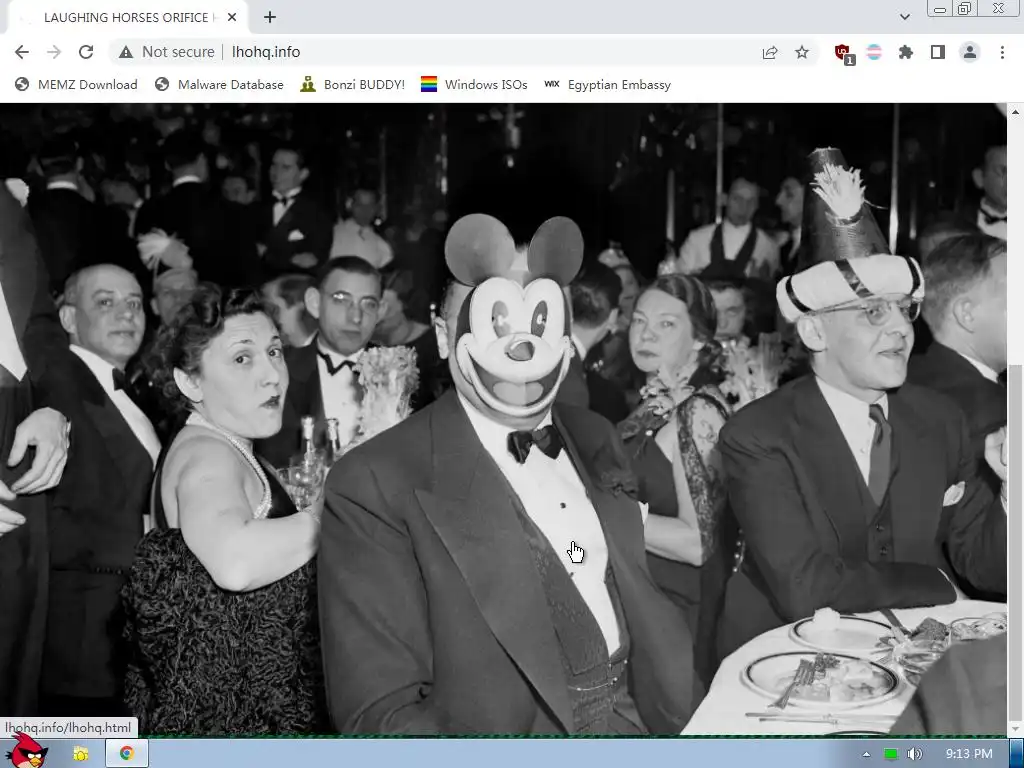Viewport: 1024px width, 768px height.
Task: Open a new browser tab
Action: (270, 18)
